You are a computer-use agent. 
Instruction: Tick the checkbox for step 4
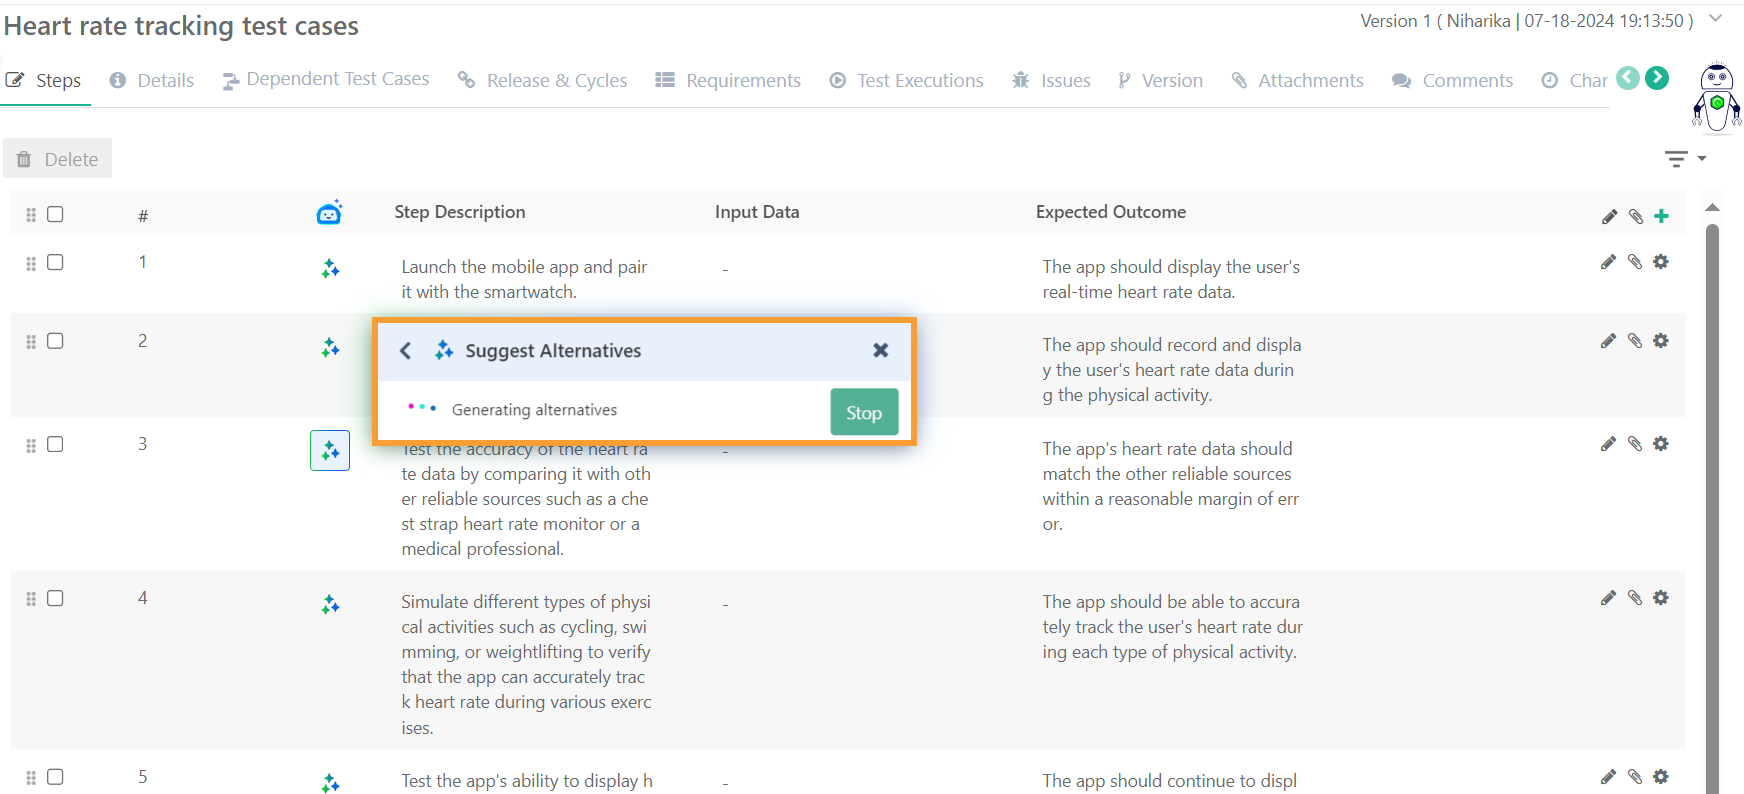(55, 598)
